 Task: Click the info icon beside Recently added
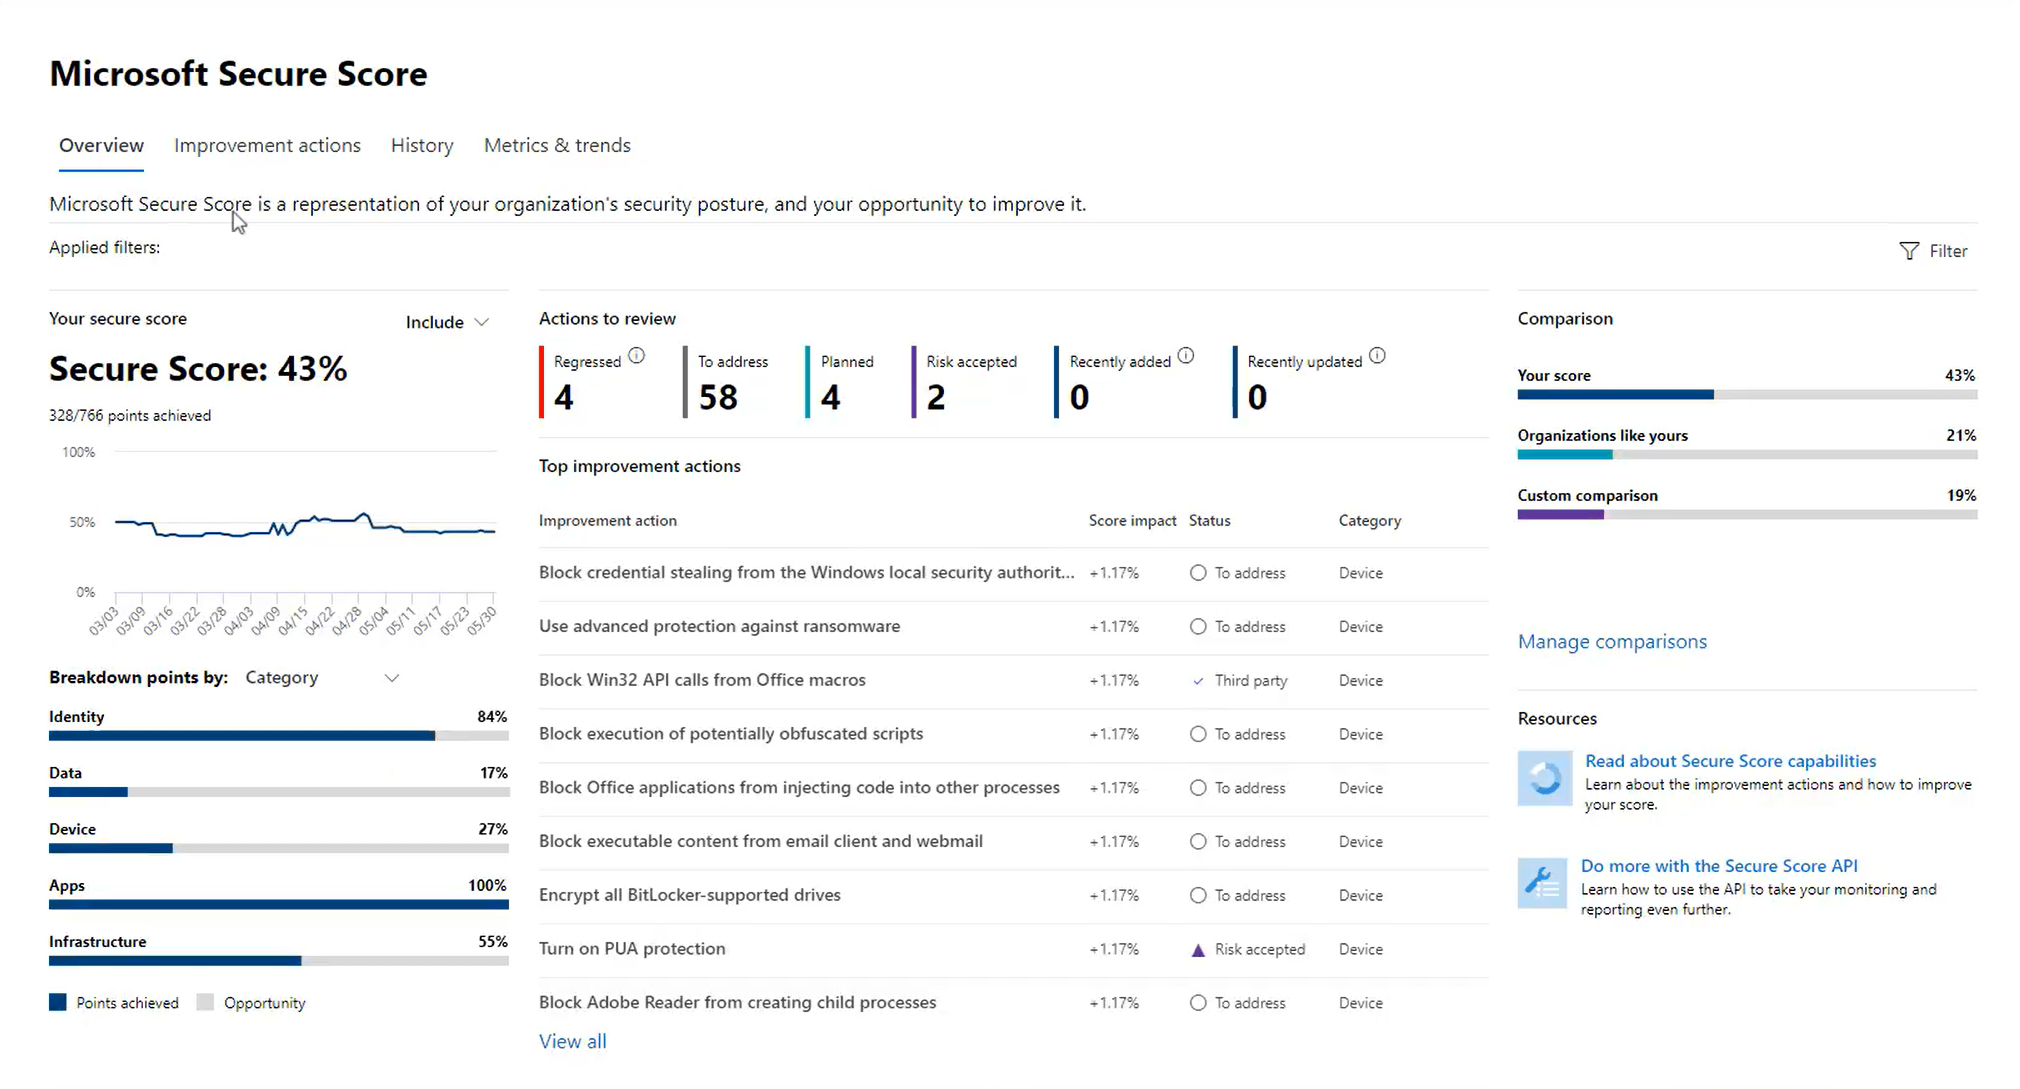(x=1186, y=356)
